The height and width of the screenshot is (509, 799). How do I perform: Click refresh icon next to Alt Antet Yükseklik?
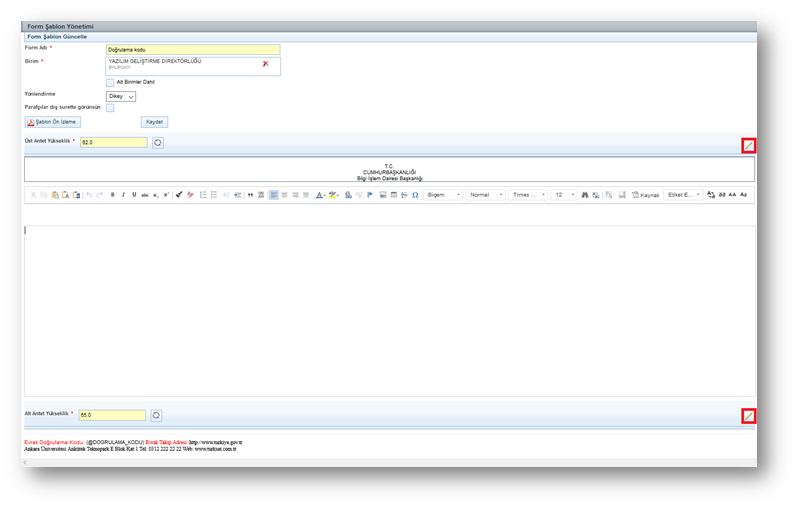pos(157,415)
